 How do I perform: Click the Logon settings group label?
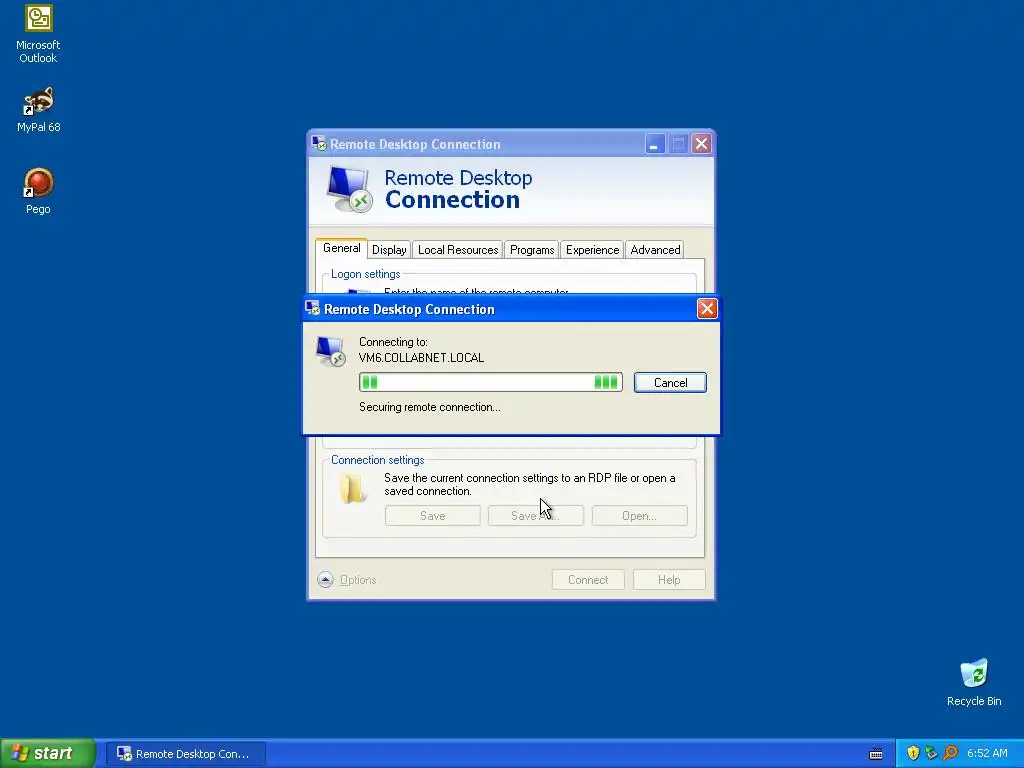(366, 274)
